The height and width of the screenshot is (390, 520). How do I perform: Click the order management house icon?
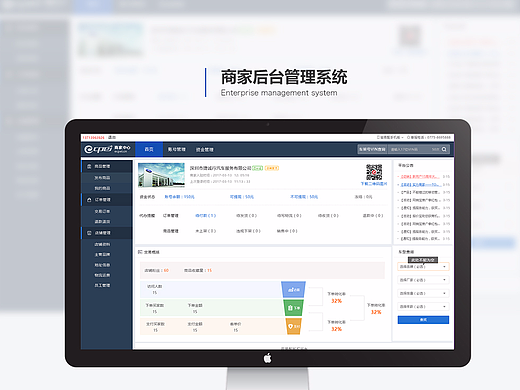(x=89, y=200)
